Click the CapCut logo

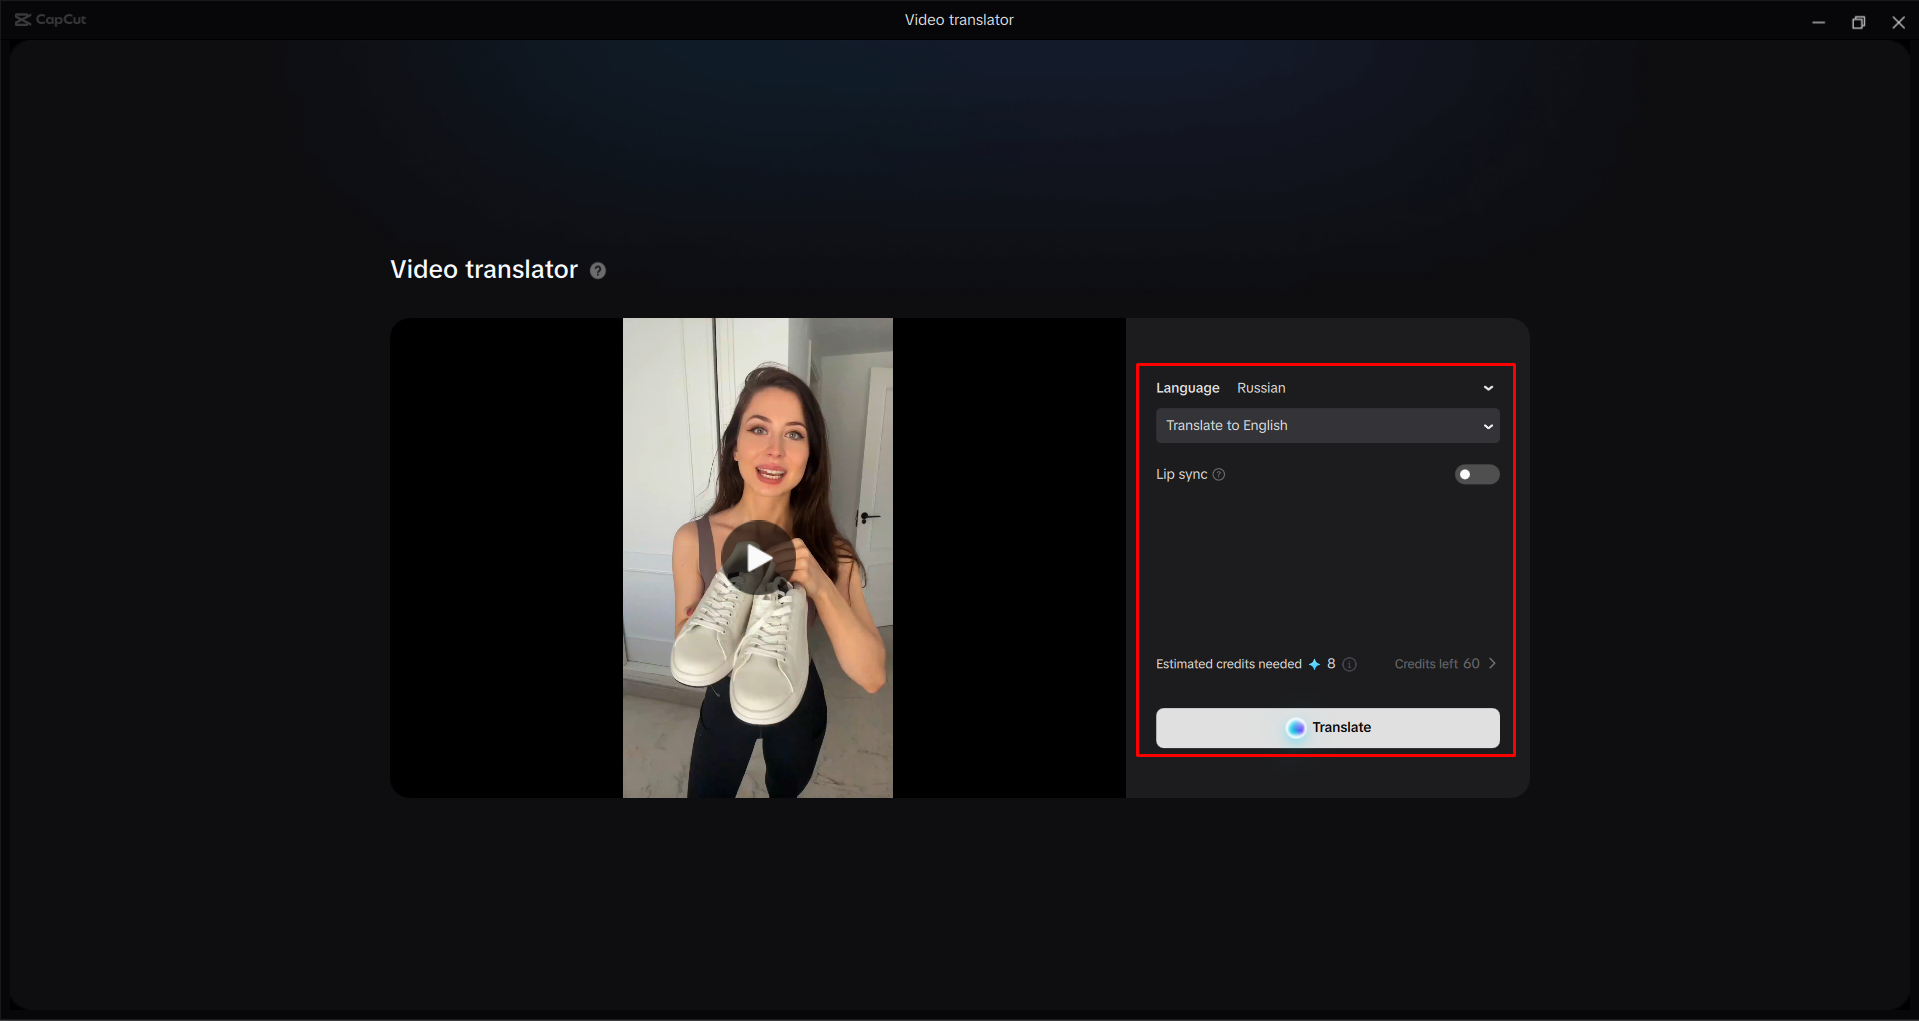[x=48, y=19]
